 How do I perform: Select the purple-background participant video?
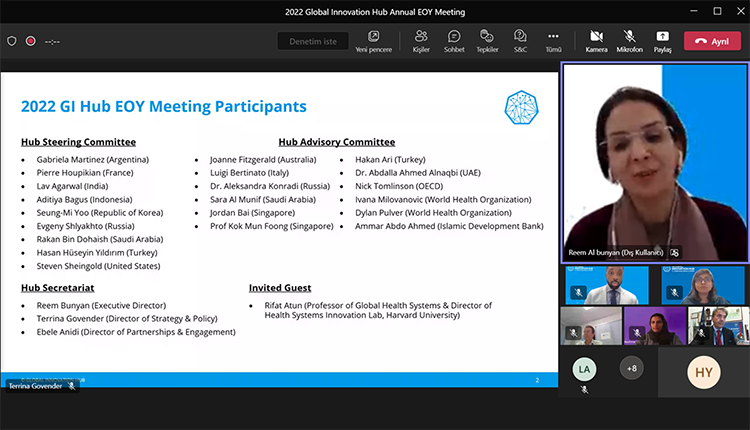tap(655, 326)
